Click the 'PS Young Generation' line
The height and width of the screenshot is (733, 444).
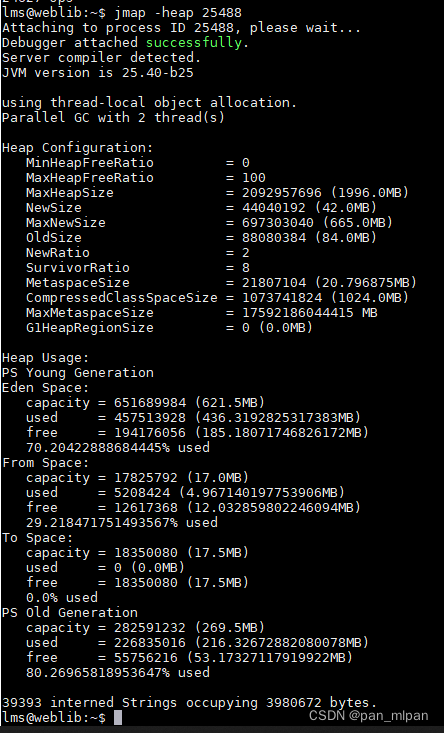[78, 373]
